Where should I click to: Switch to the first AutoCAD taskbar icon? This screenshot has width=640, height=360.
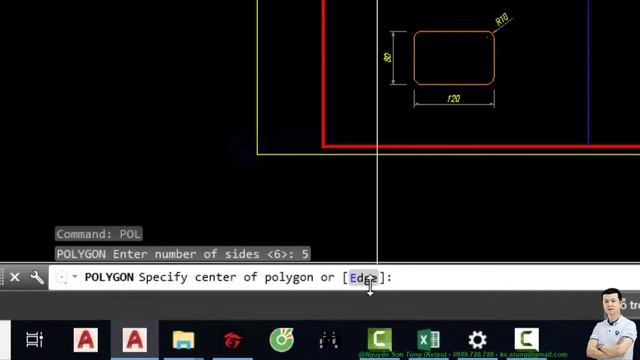[x=86, y=340]
